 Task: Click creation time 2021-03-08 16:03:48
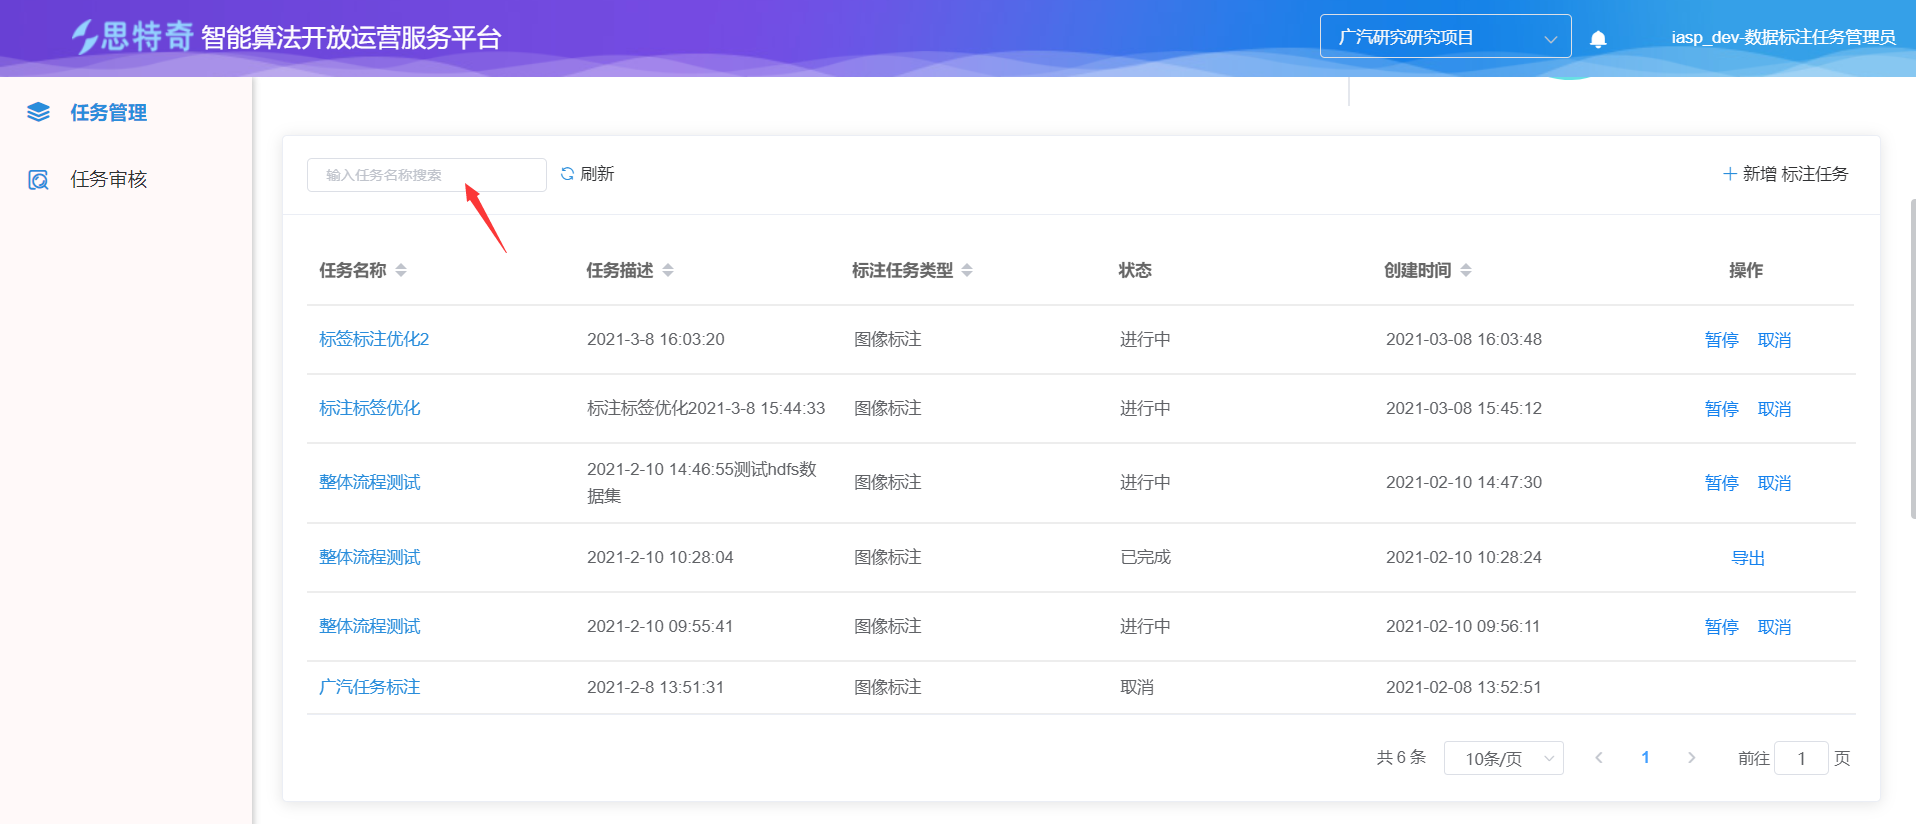(1464, 339)
